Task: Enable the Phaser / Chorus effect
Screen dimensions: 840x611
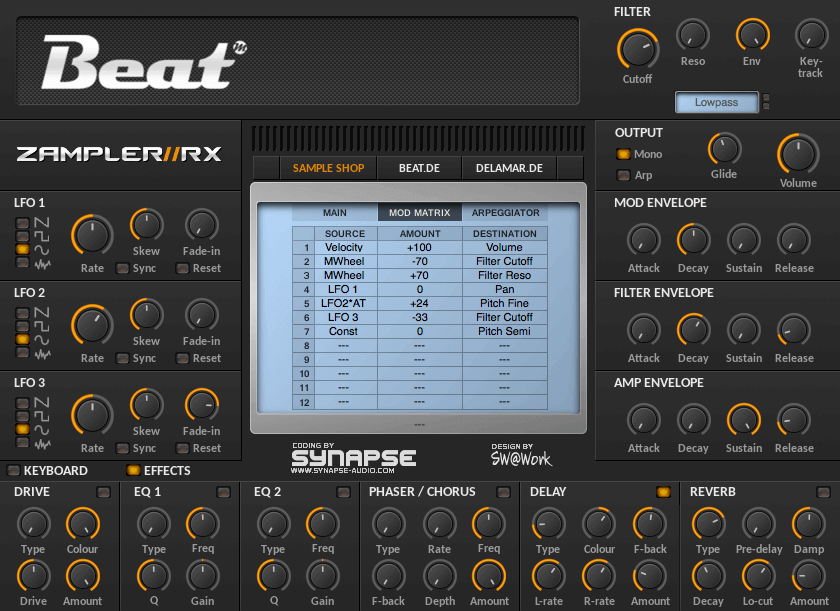Action: 503,492
